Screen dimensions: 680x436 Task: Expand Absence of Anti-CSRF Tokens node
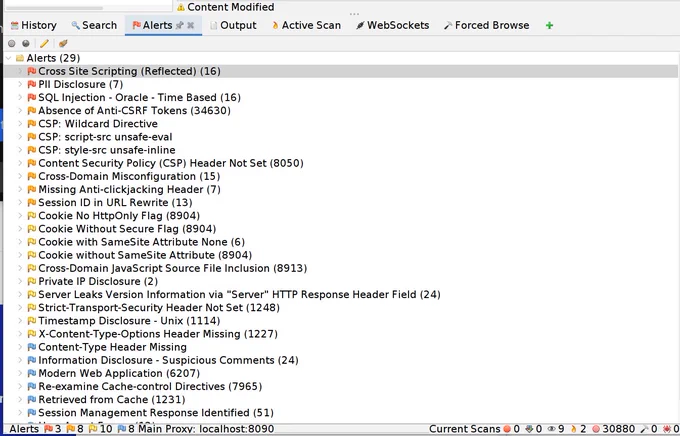[x=20, y=111]
